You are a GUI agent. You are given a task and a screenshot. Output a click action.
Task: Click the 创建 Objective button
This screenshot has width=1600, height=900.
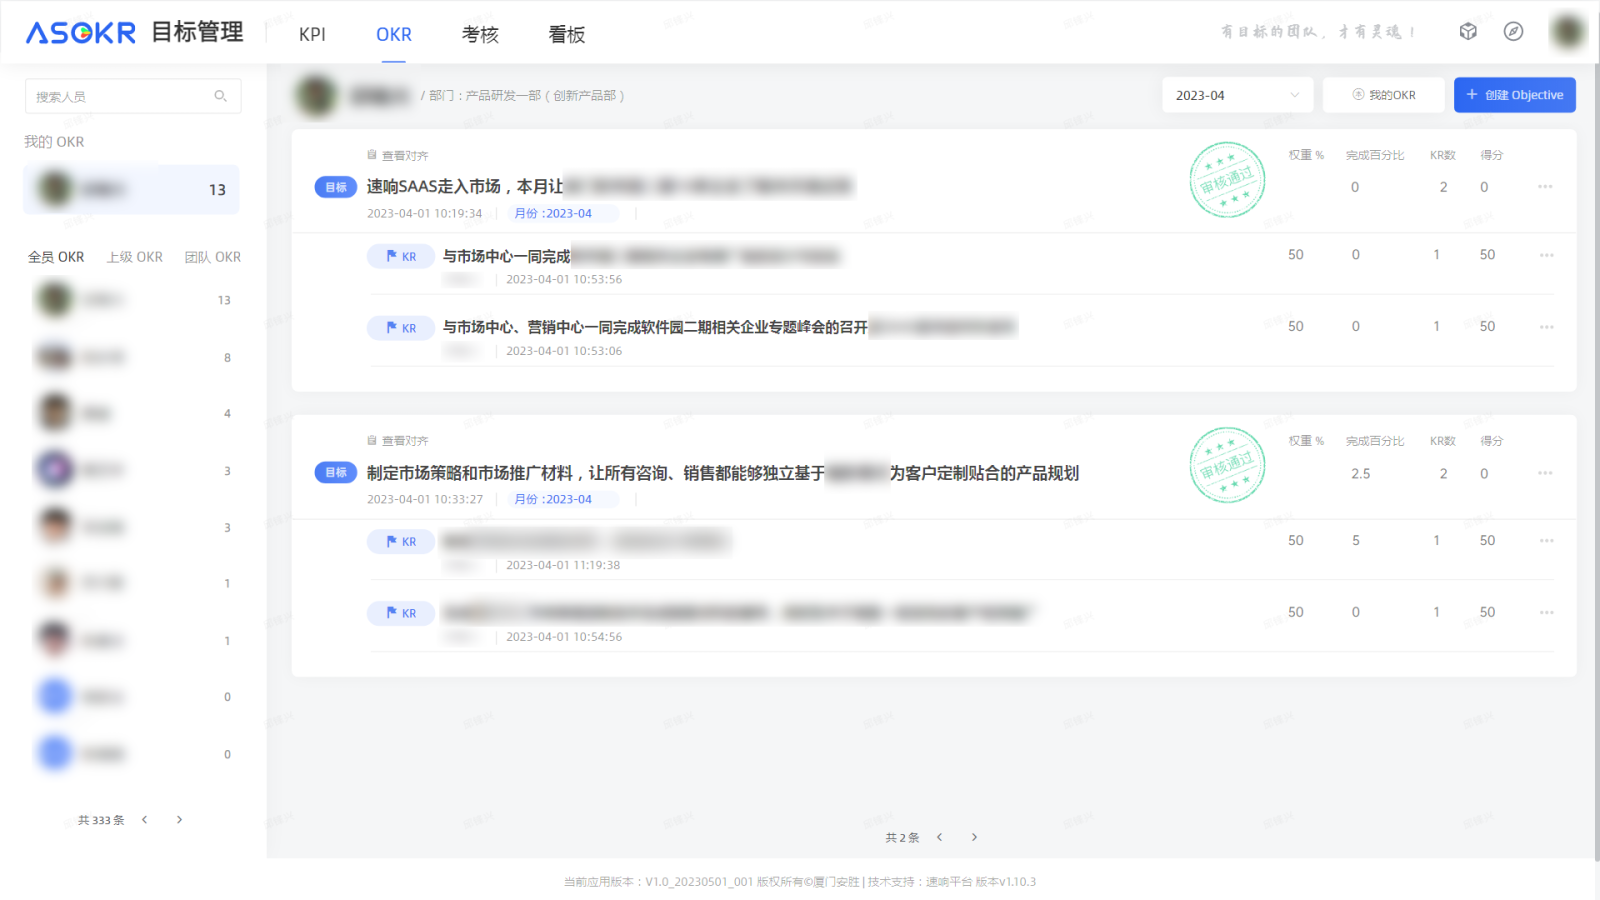[x=1514, y=95]
